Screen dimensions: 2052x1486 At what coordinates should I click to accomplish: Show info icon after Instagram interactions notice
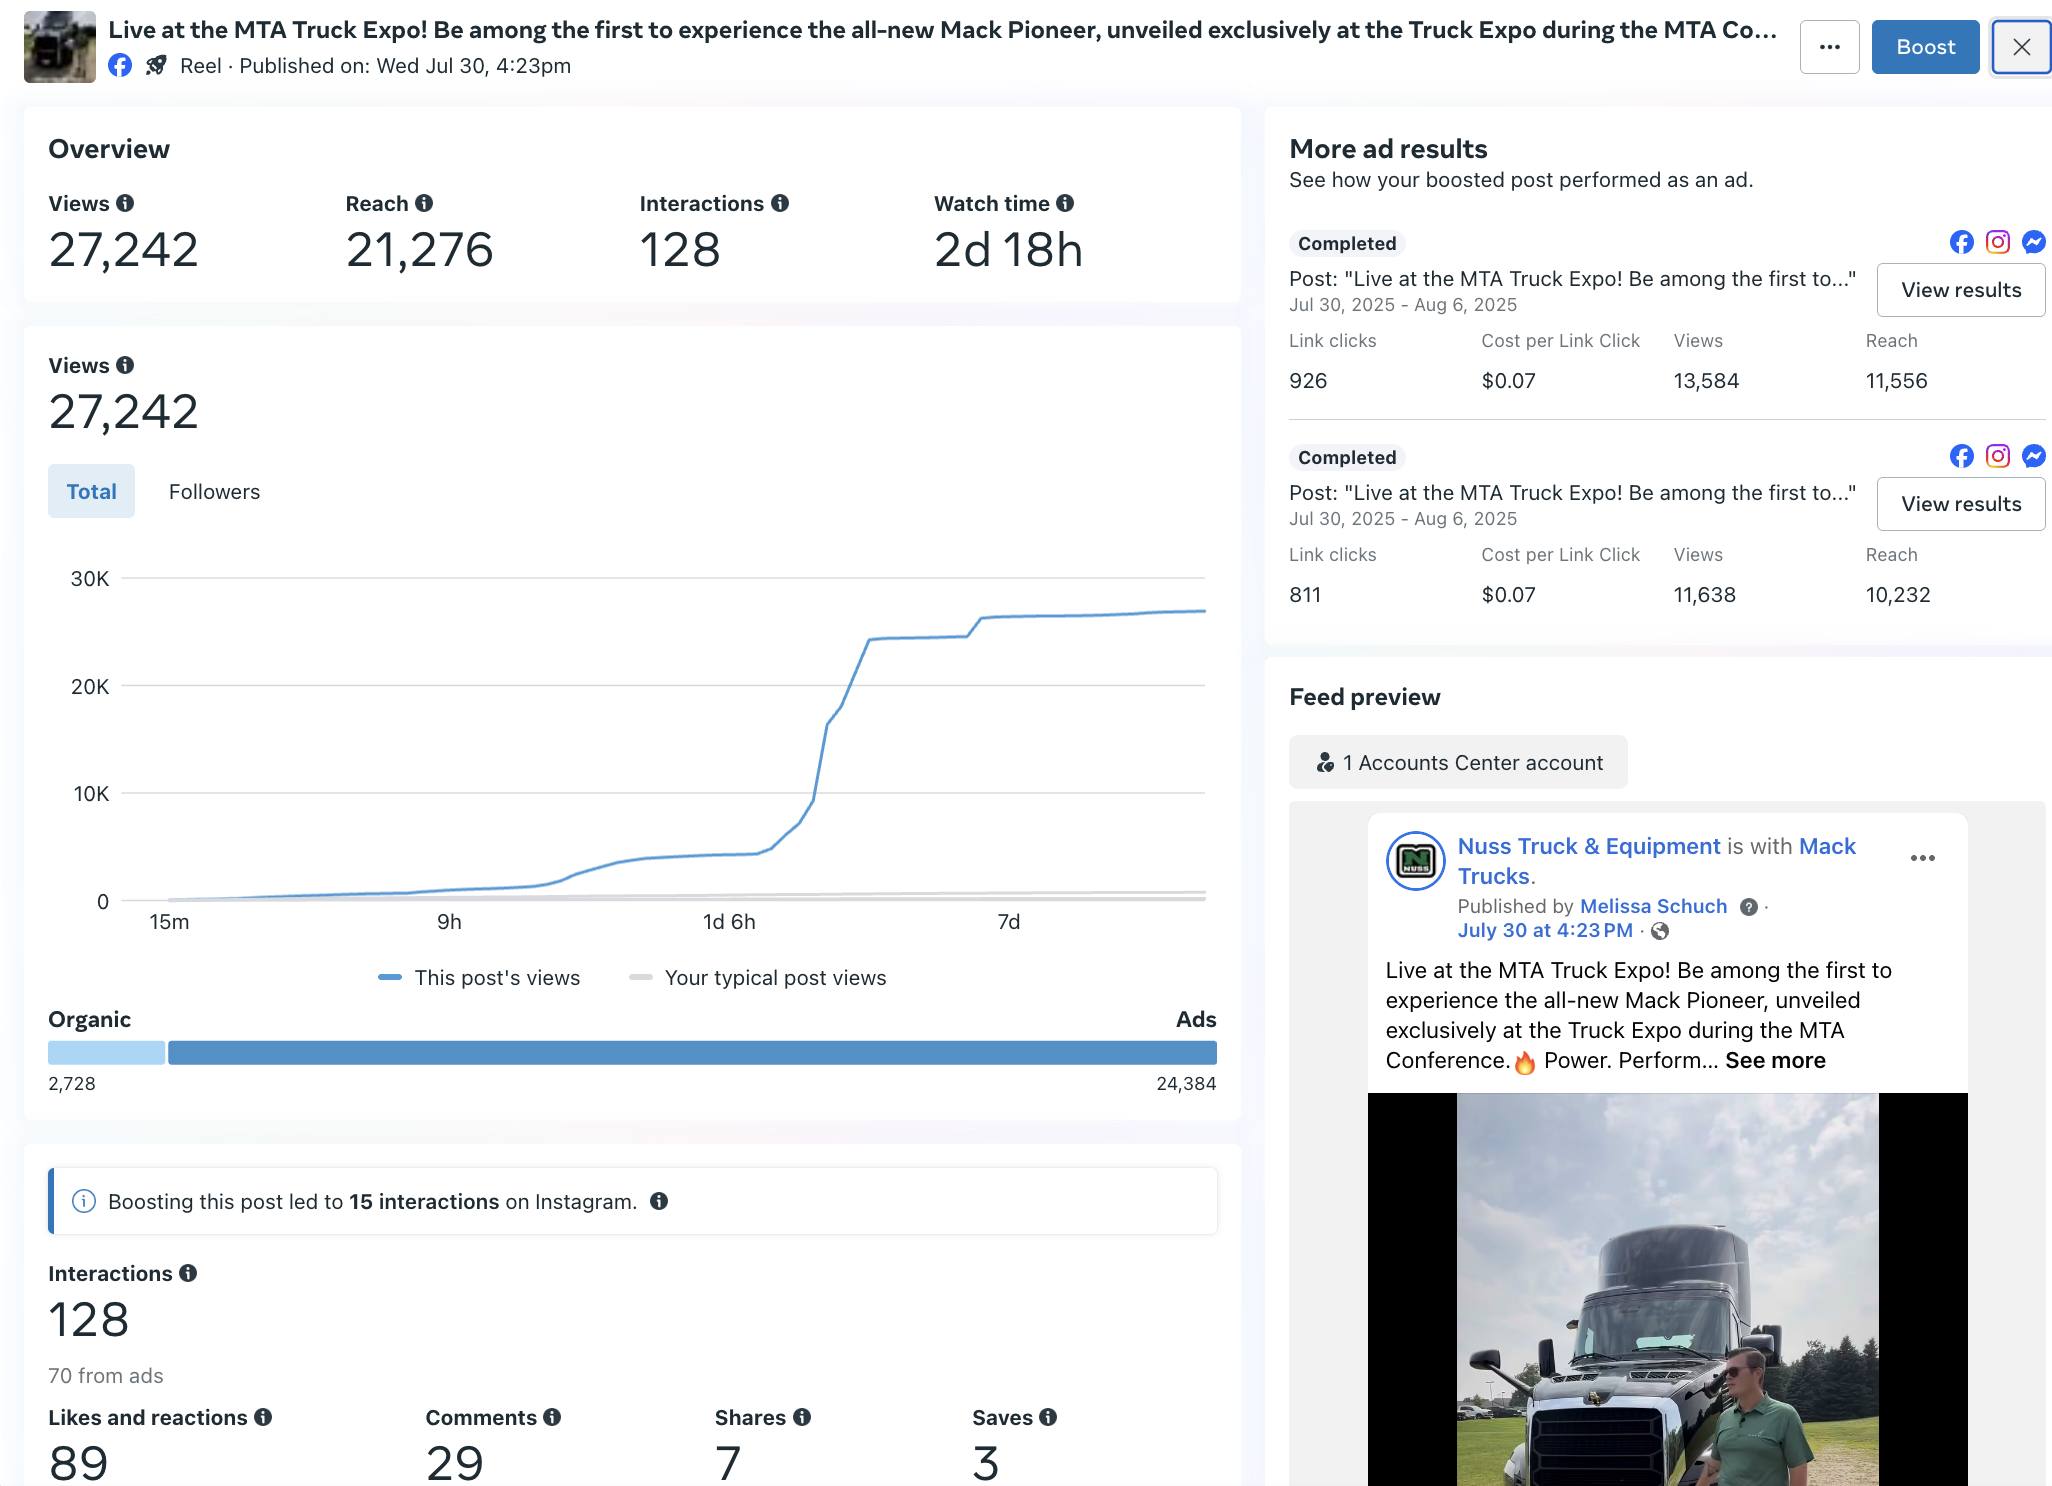tap(659, 1201)
